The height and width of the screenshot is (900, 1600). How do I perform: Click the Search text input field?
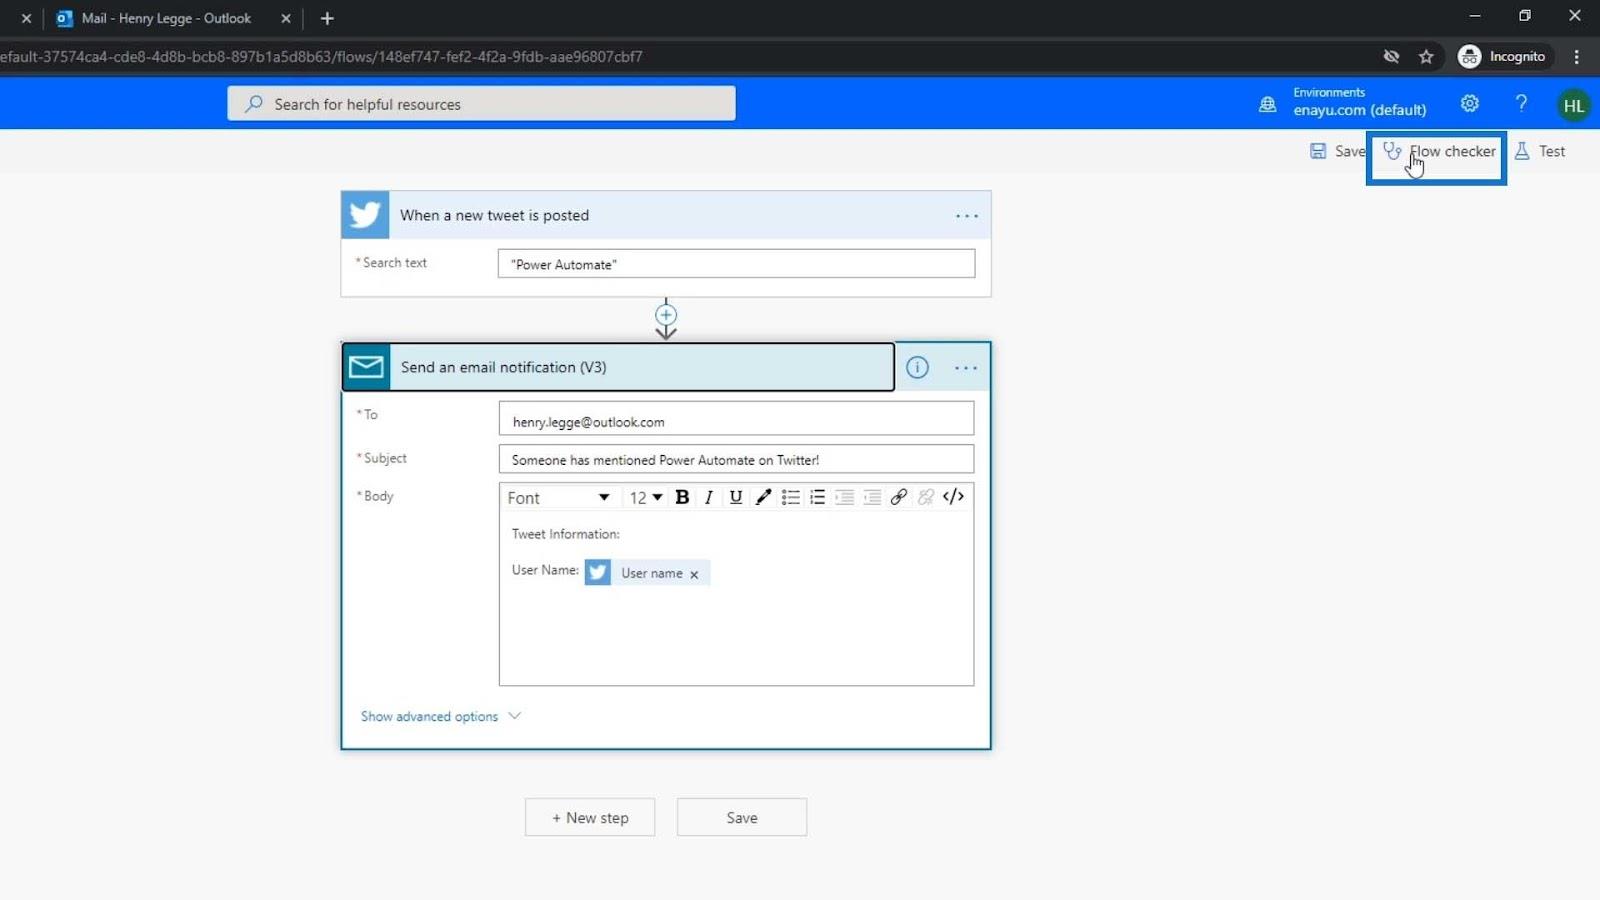(x=736, y=264)
